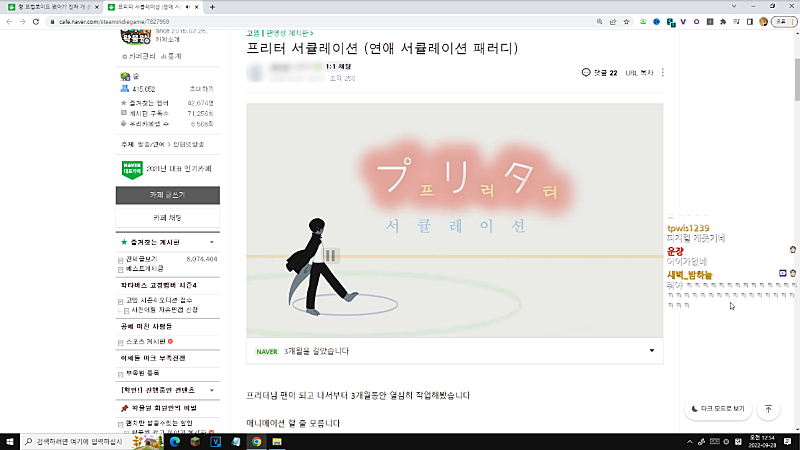Show hidden system tray icons
Screen dimensions: 800x450
689,442
